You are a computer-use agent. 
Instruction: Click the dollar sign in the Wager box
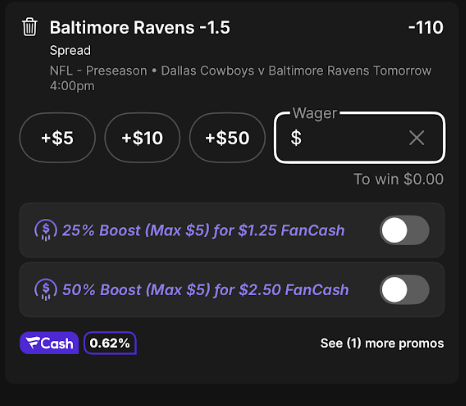tap(296, 138)
